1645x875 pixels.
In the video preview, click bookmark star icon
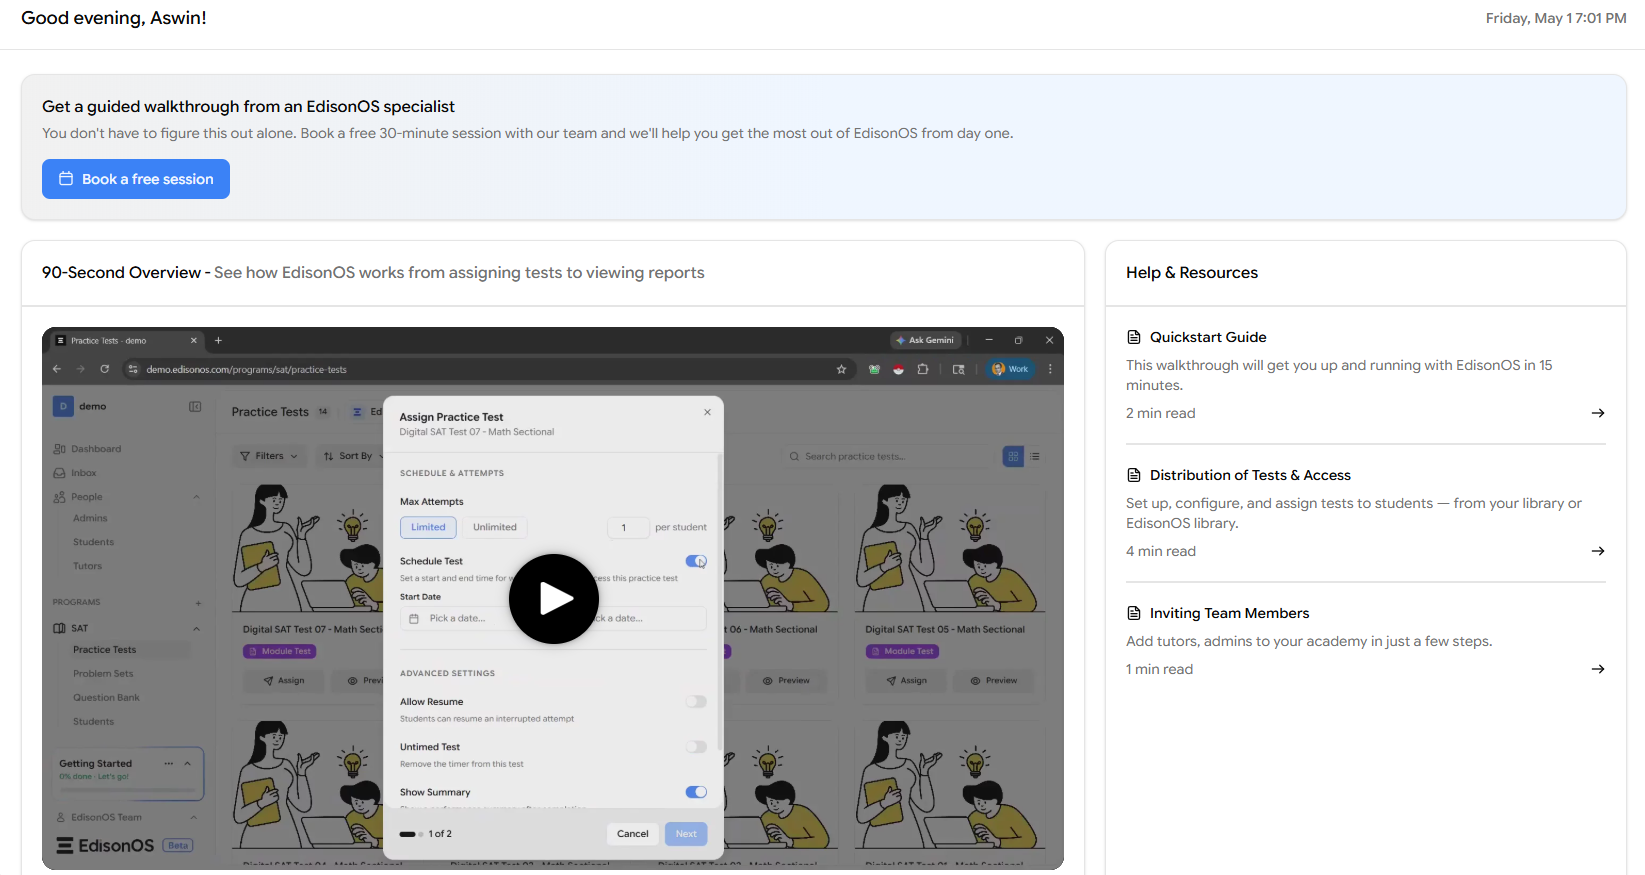841,369
